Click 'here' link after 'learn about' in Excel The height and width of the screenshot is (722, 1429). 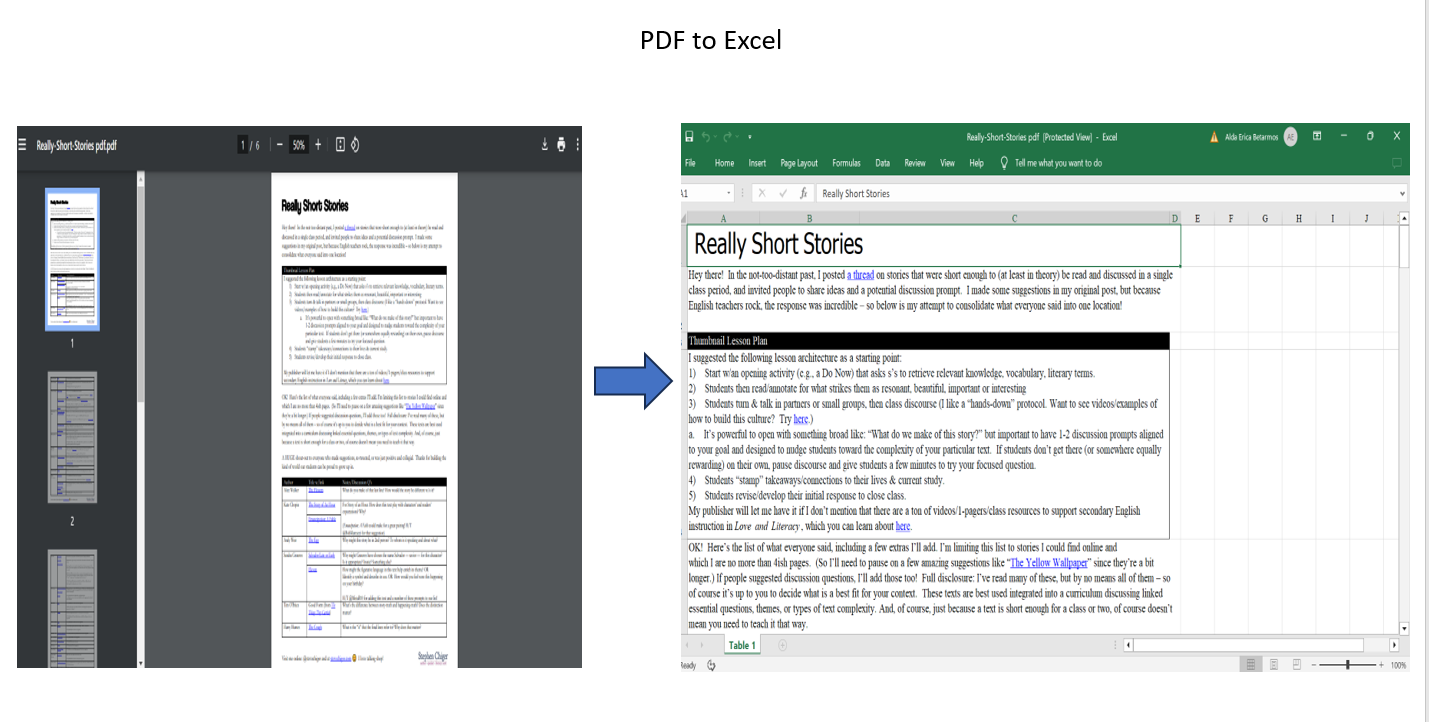(903, 526)
